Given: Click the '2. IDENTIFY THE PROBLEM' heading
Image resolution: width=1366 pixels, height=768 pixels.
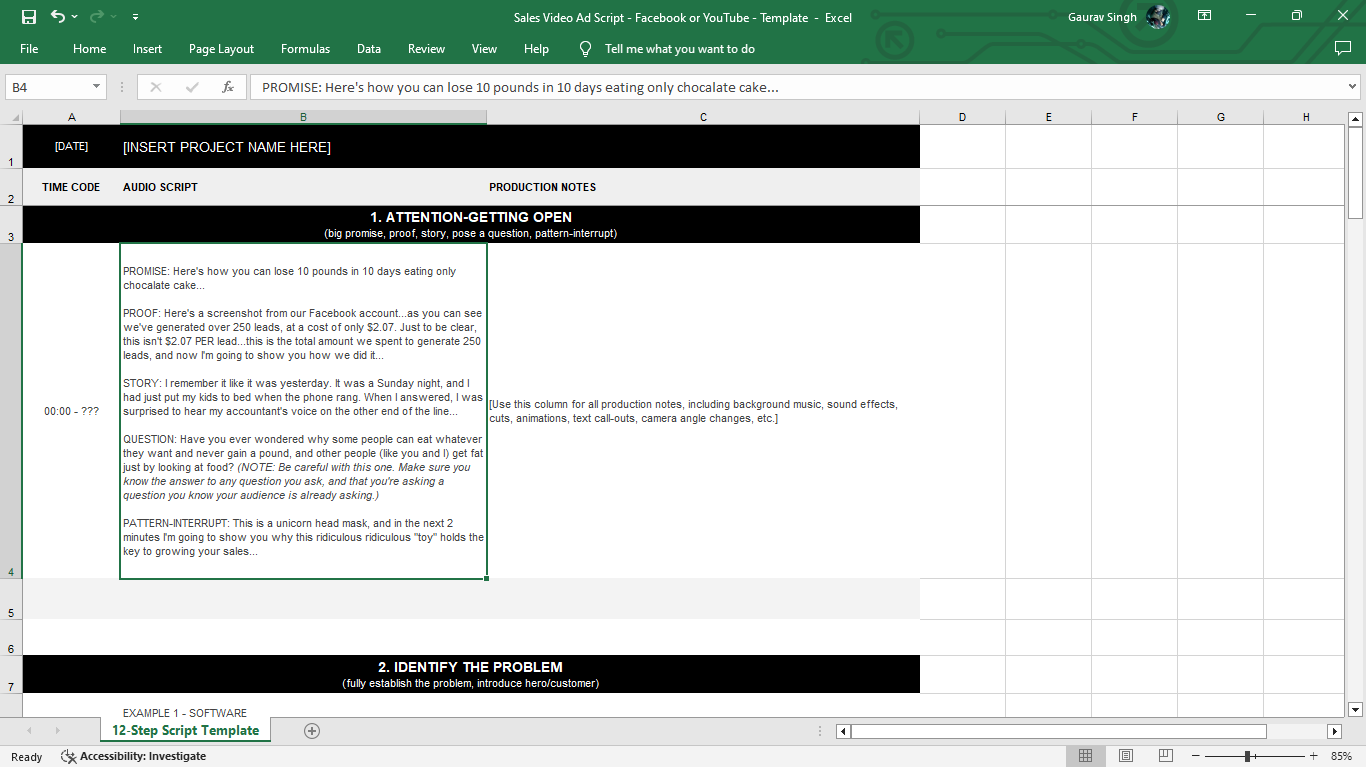Looking at the screenshot, I should click(x=471, y=674).
